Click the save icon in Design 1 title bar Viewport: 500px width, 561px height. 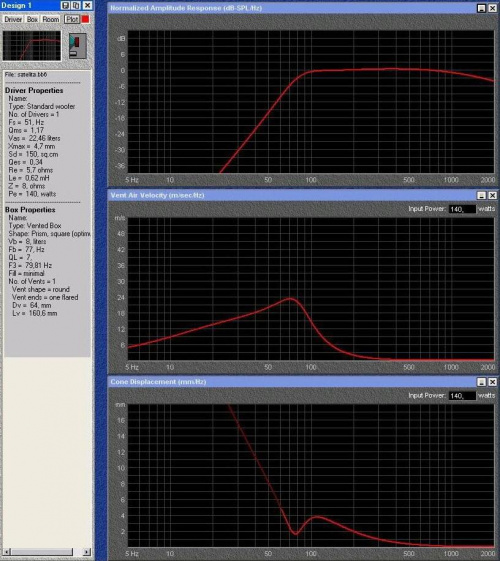(x=65, y=5)
